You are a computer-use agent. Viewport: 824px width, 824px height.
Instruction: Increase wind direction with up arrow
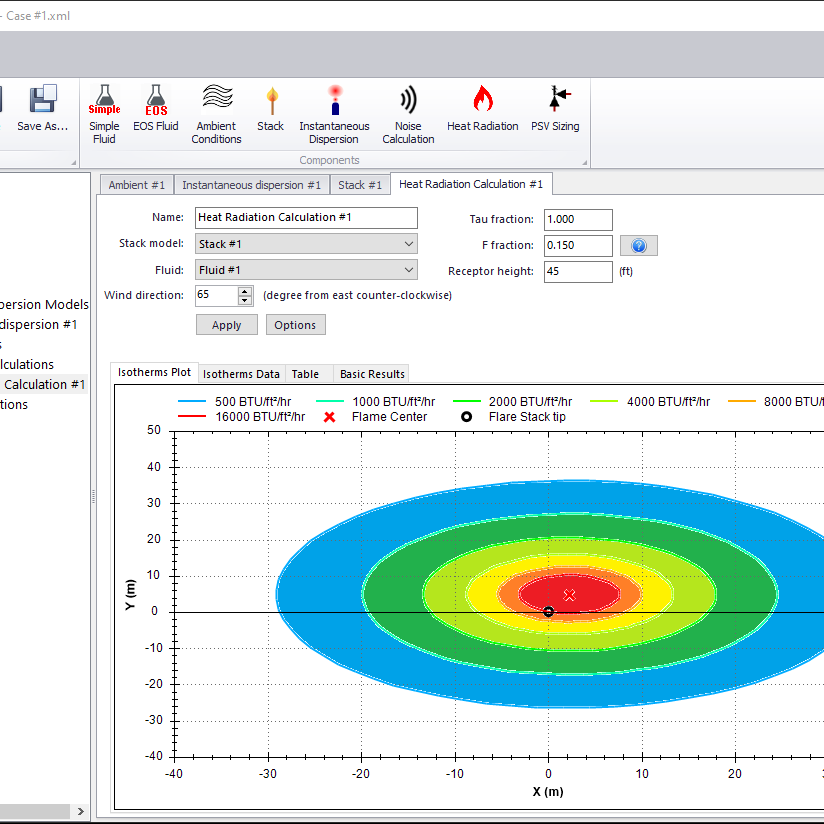(x=245, y=291)
